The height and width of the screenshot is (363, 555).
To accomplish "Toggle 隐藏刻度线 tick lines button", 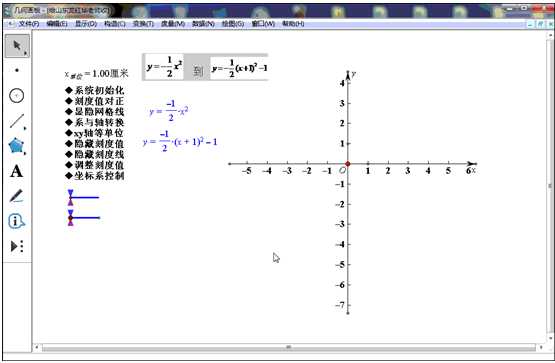I will (95, 154).
